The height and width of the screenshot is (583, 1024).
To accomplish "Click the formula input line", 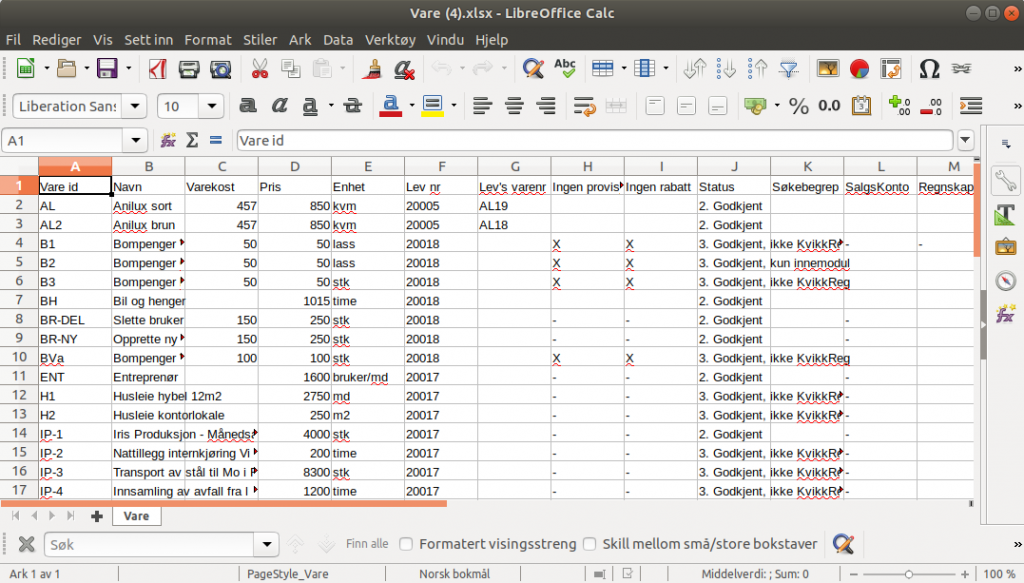I will pyautogui.click(x=594, y=140).
